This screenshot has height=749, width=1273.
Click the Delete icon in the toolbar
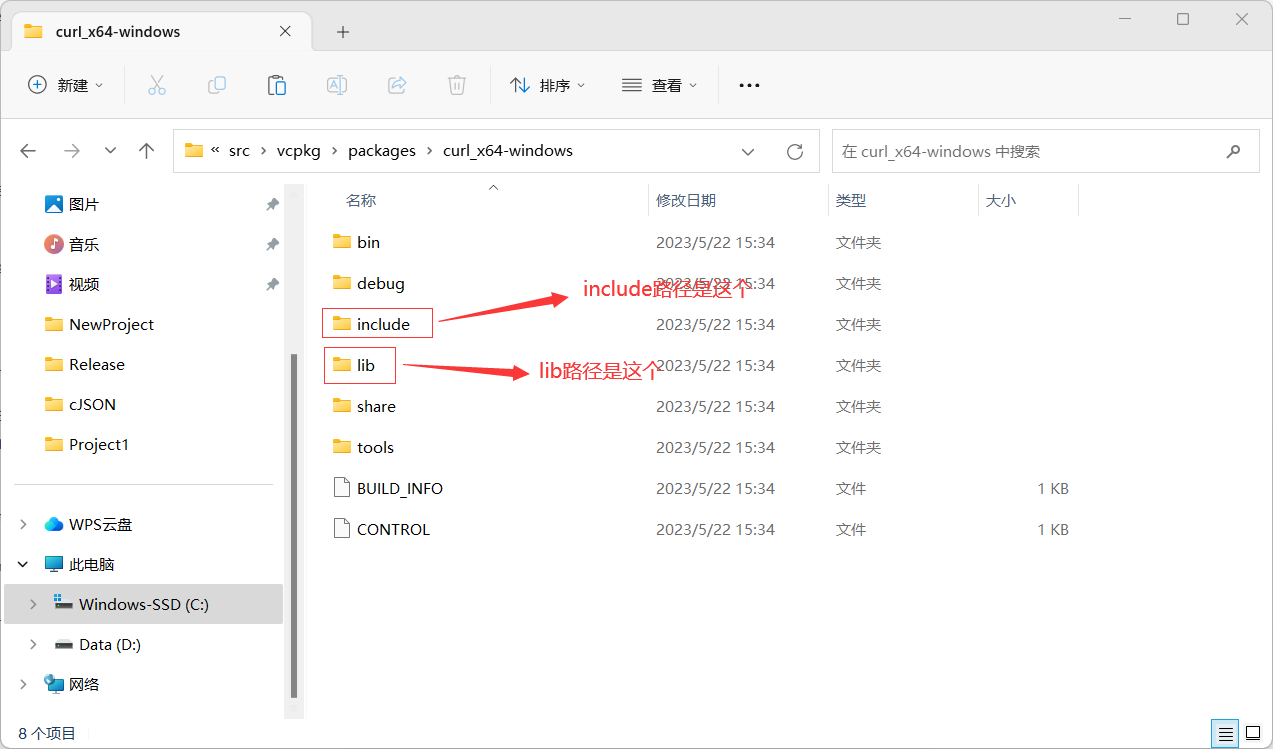click(x=457, y=85)
